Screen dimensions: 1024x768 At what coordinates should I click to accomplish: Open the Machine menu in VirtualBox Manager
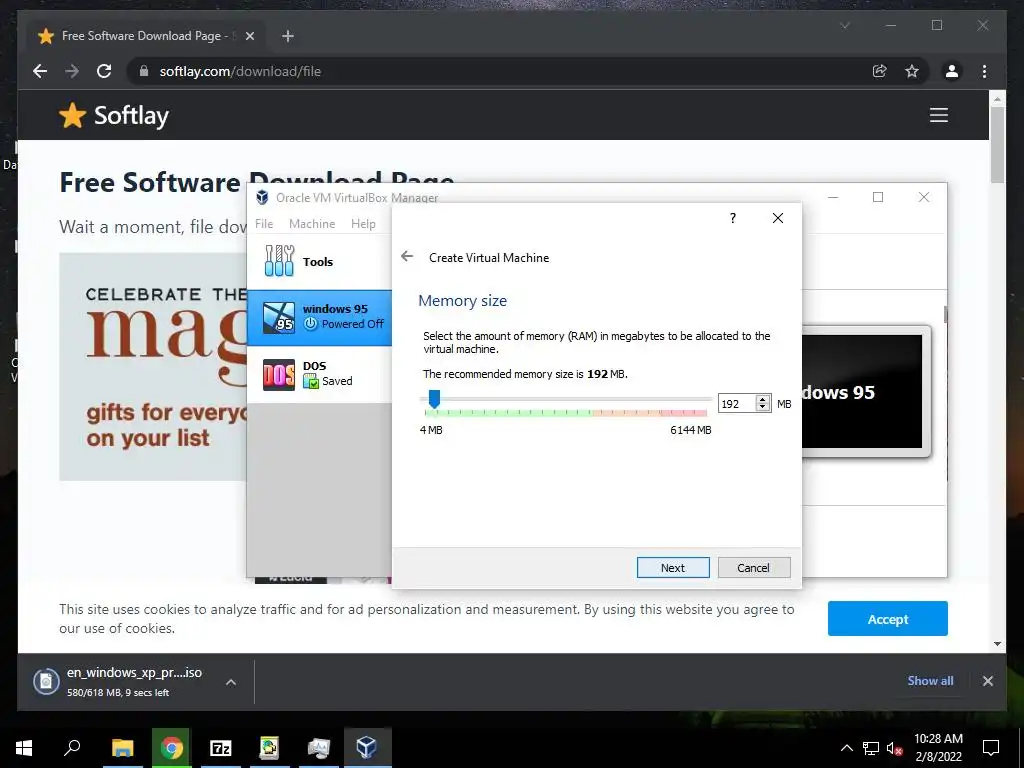(312, 223)
